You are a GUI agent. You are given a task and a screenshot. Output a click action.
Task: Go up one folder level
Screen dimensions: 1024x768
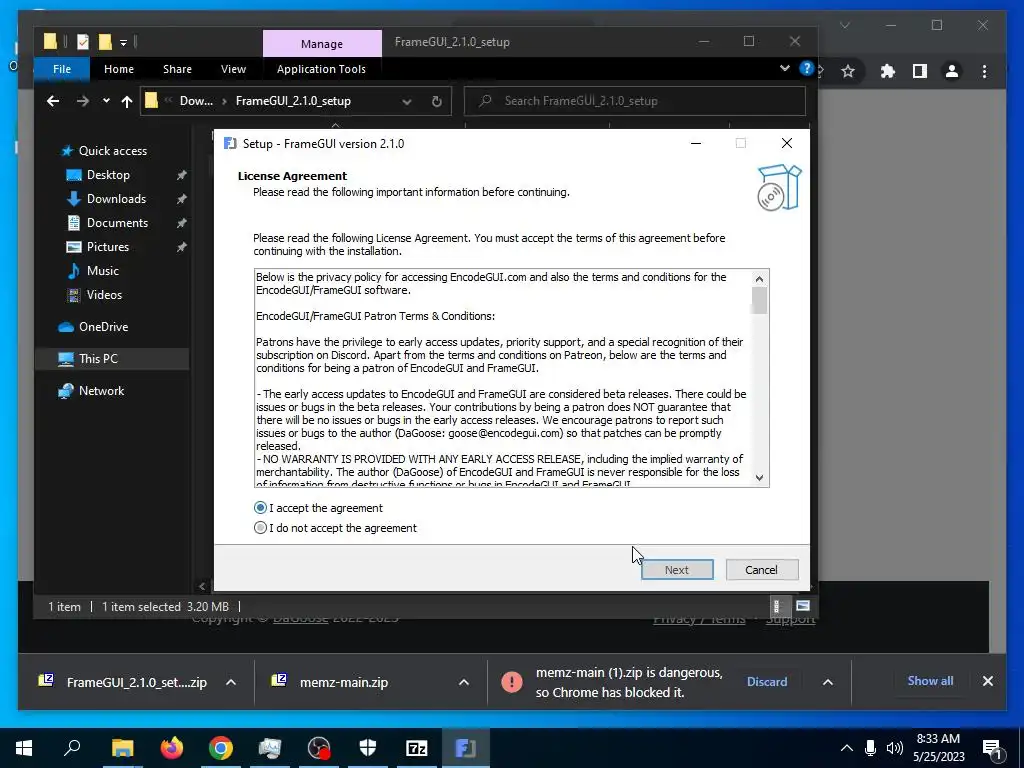(127, 101)
